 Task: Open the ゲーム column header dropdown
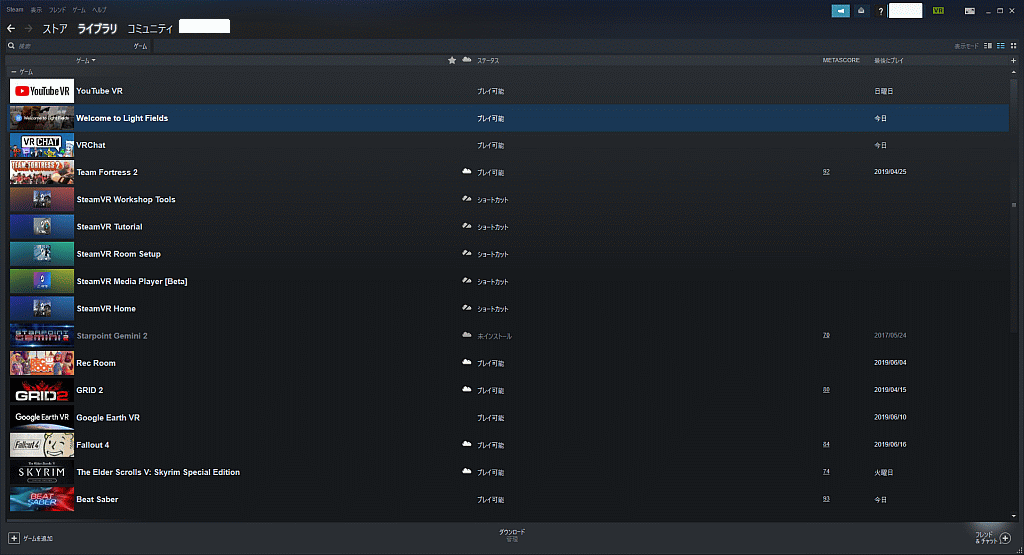(x=86, y=60)
